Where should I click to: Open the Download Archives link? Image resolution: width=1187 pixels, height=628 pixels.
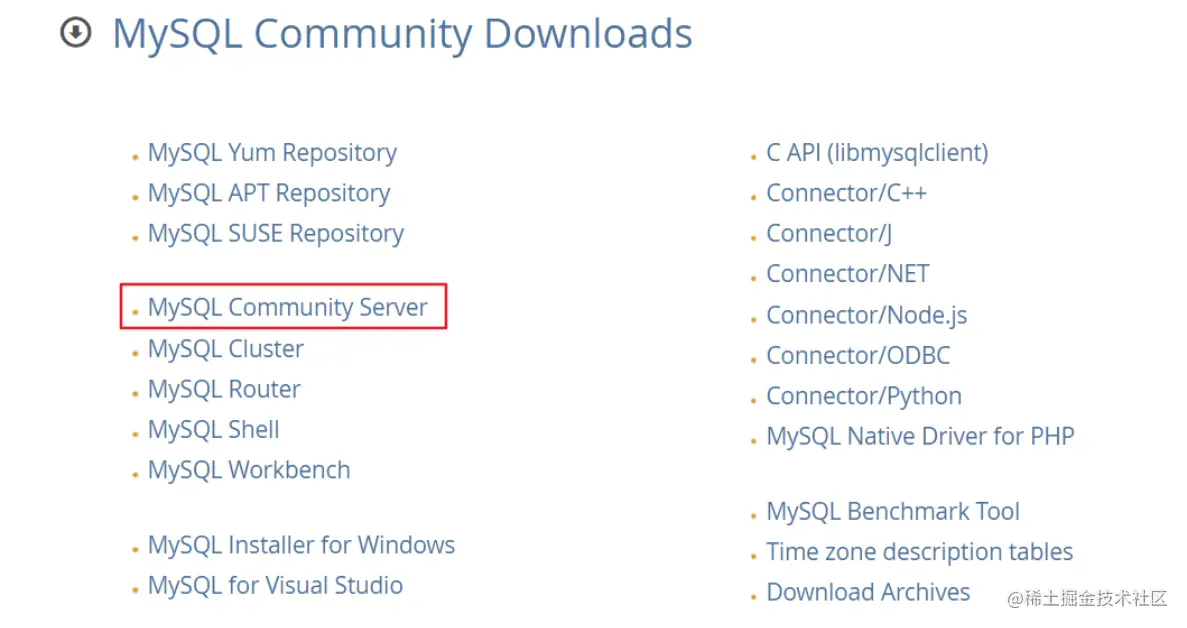(x=868, y=592)
